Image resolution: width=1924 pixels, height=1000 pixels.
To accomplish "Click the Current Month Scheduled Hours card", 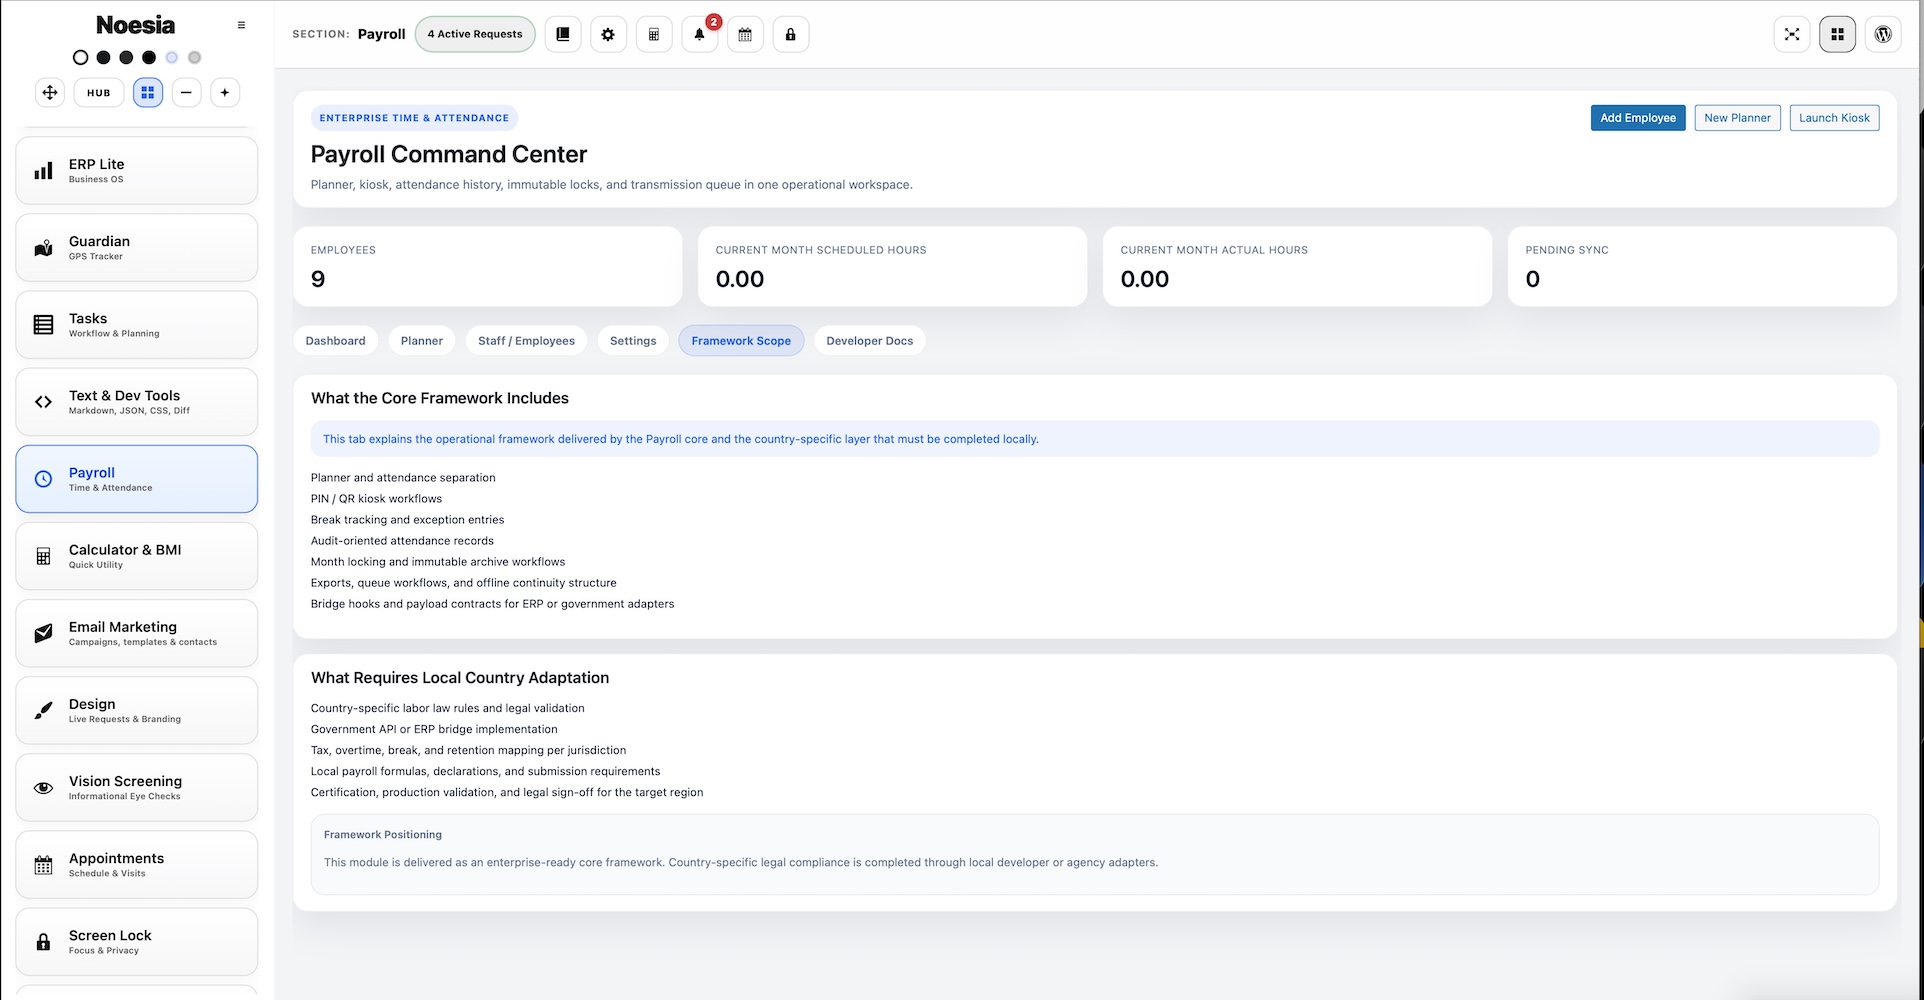I will (x=892, y=267).
